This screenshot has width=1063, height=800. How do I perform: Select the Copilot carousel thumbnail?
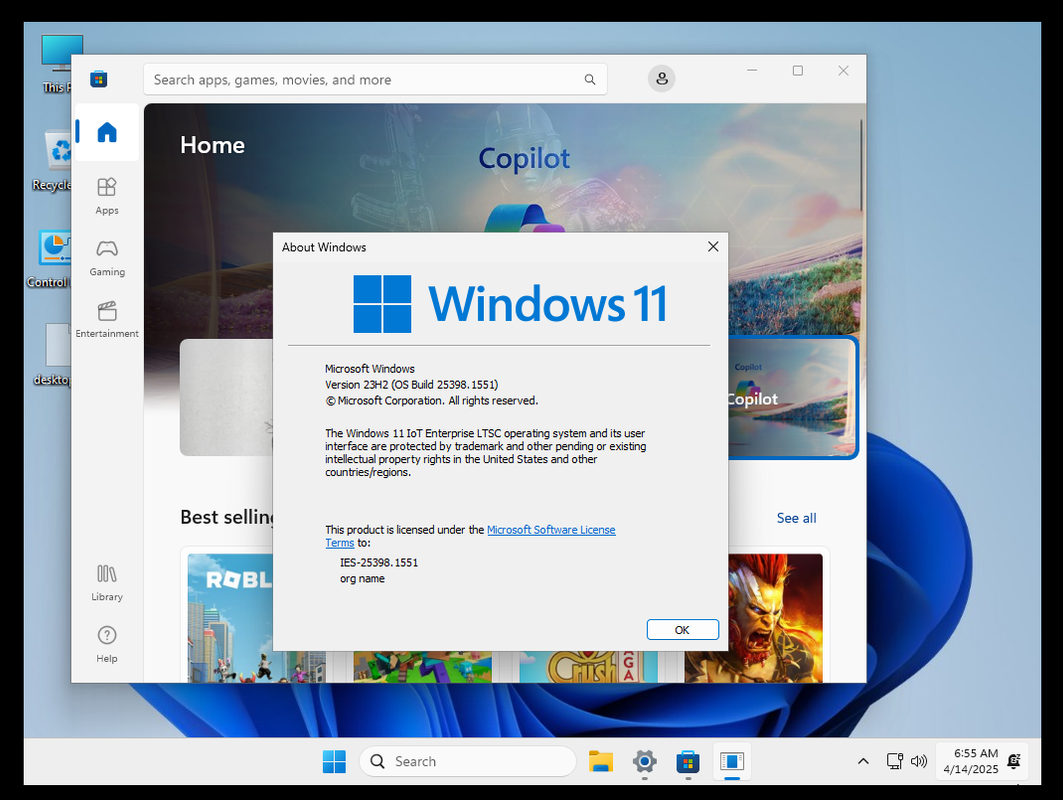point(792,398)
